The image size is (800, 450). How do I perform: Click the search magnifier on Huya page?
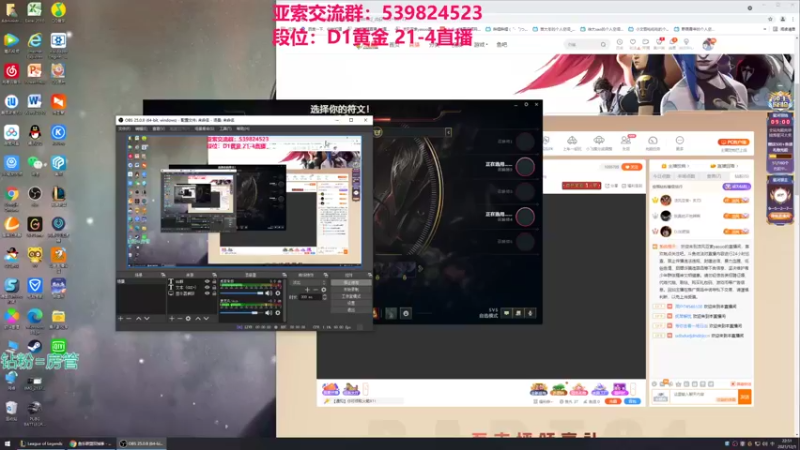603,44
